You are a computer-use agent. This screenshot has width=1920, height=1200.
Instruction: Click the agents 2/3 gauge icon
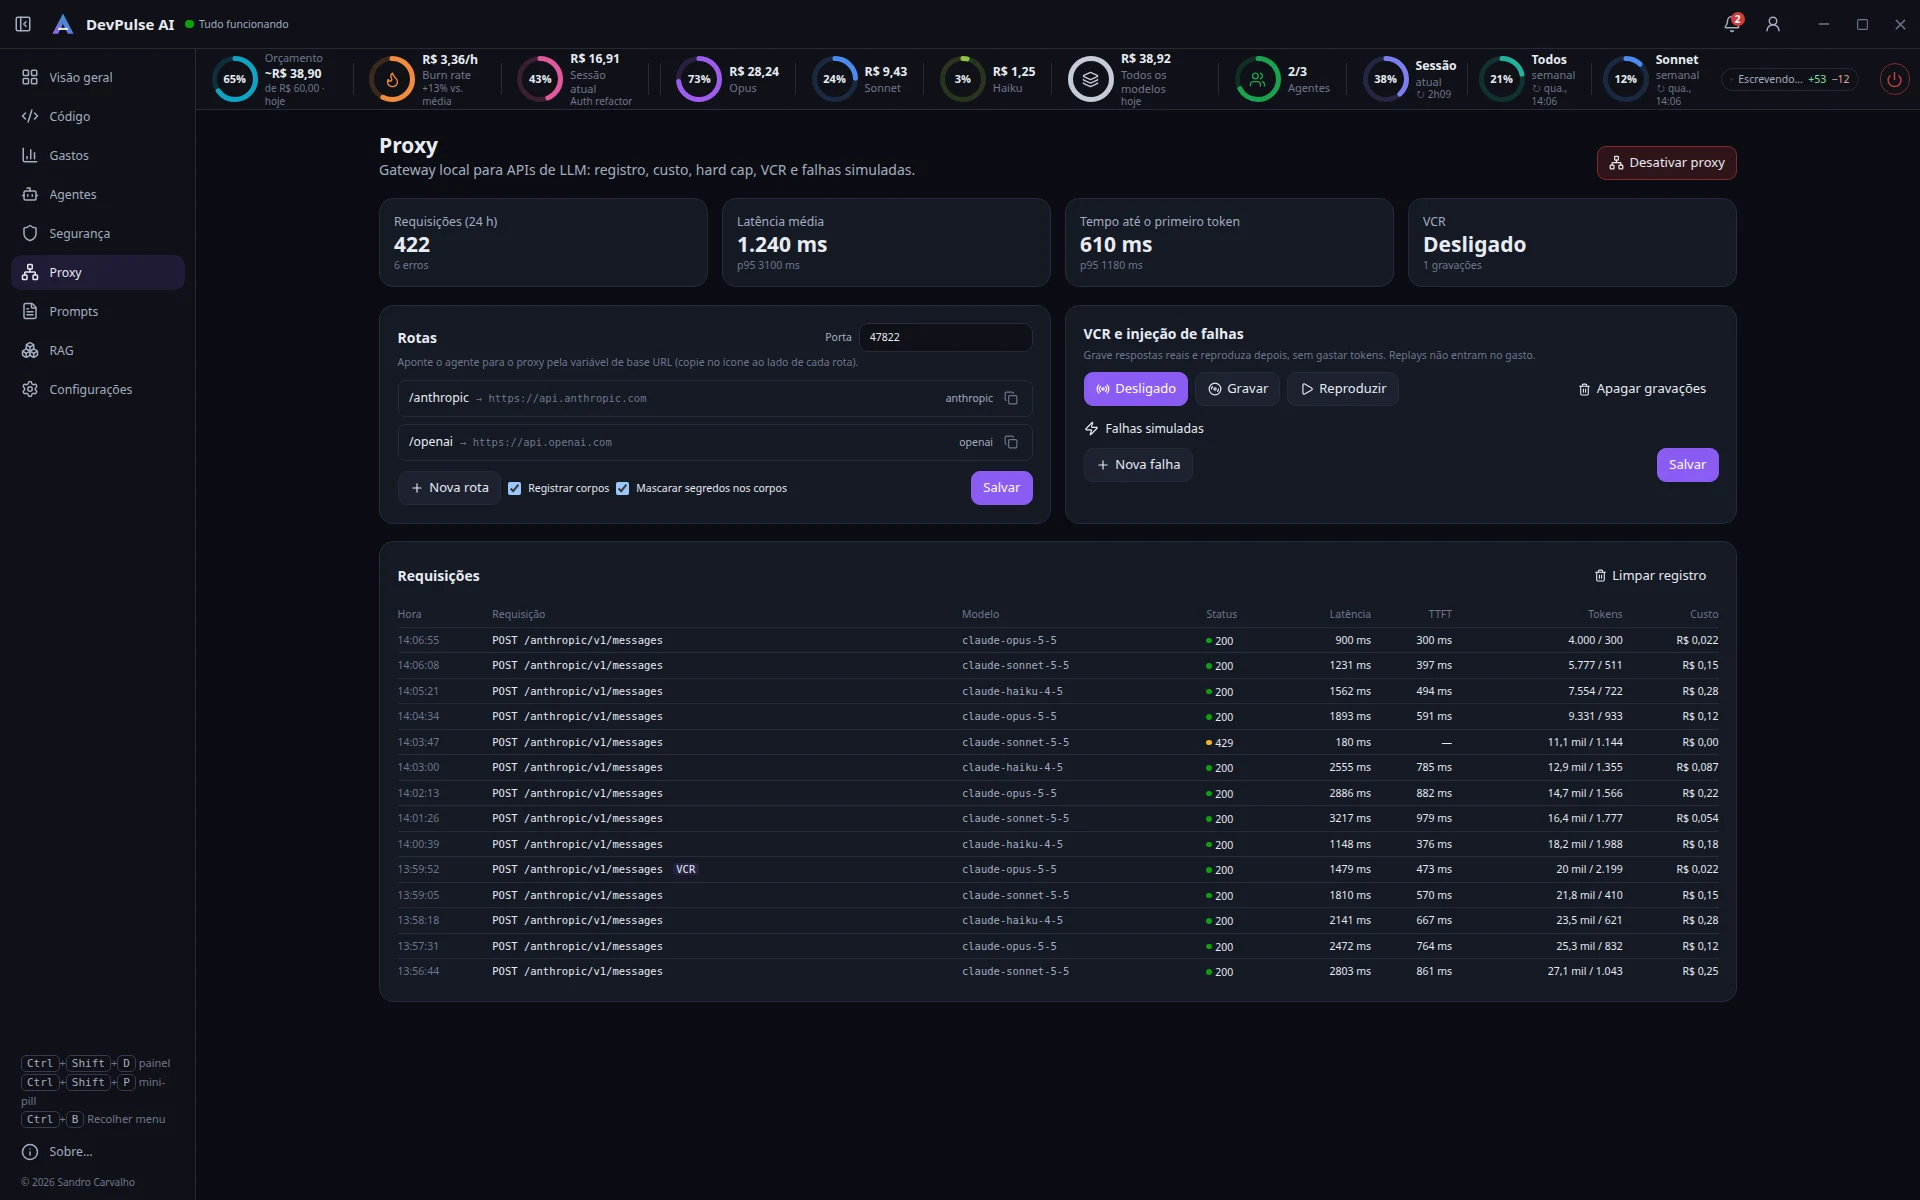[1258, 79]
